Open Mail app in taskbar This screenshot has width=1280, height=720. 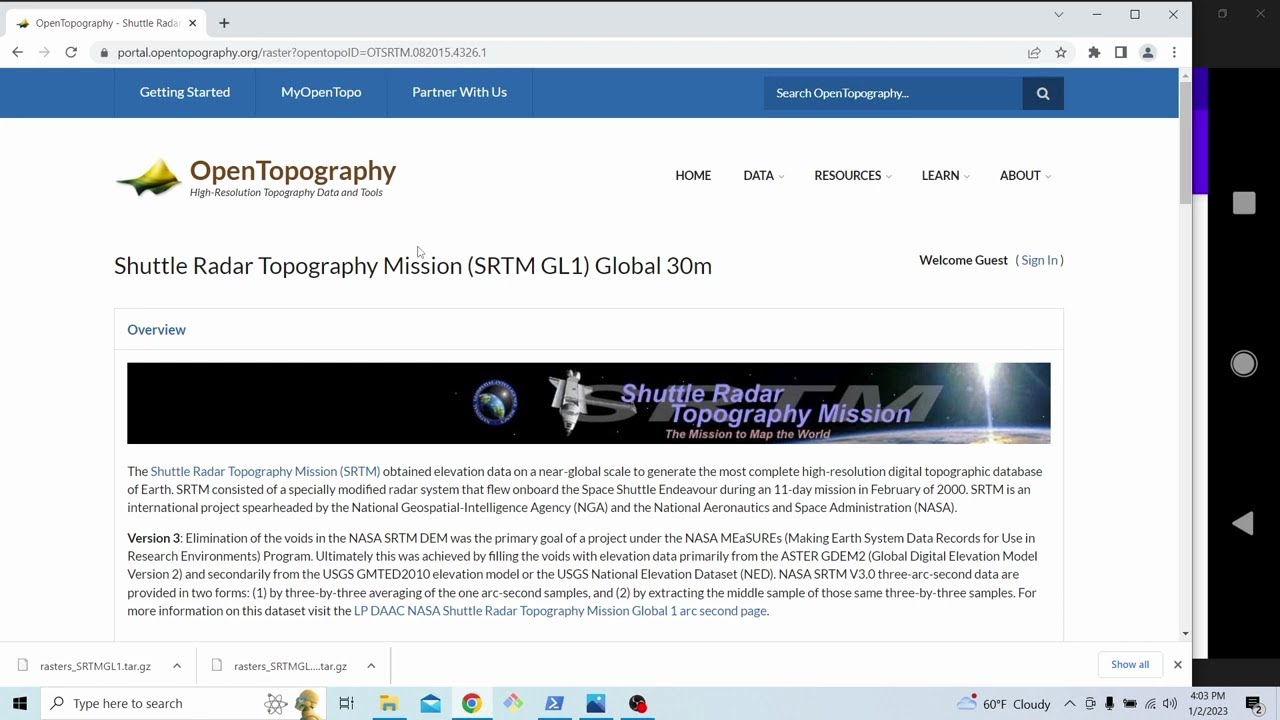[431, 703]
